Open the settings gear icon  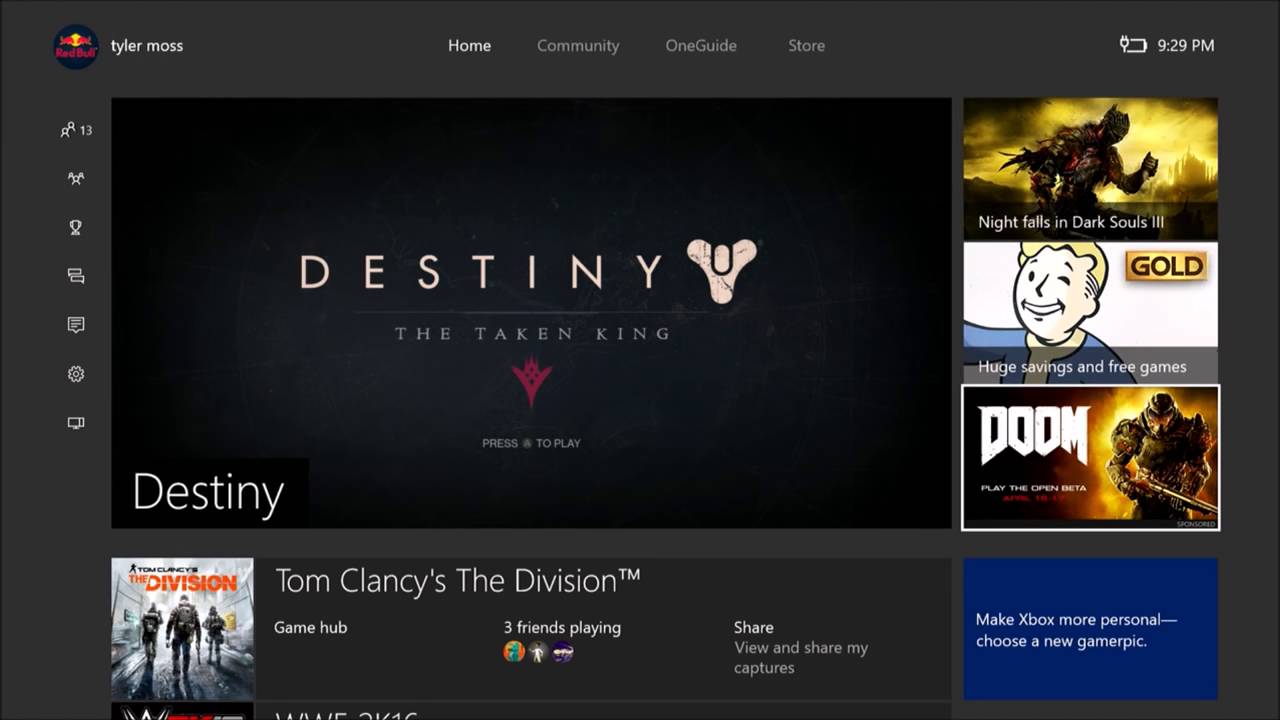coord(76,374)
